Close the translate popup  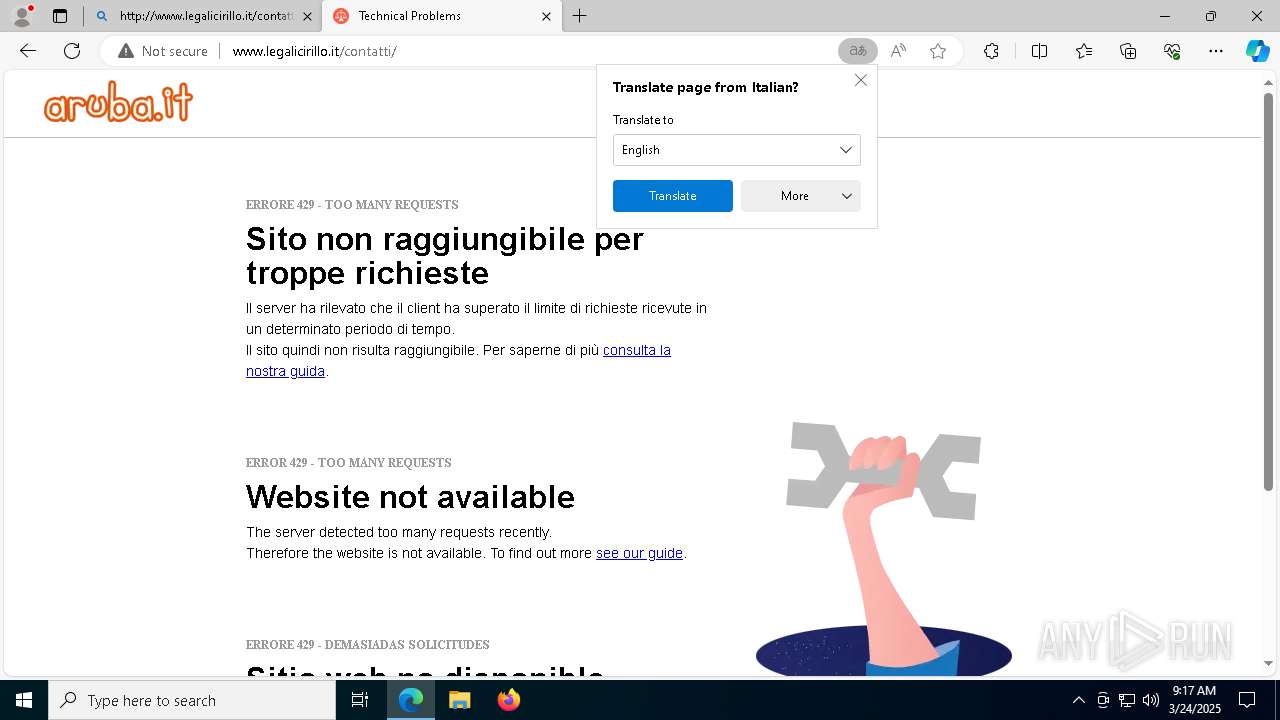coord(861,80)
